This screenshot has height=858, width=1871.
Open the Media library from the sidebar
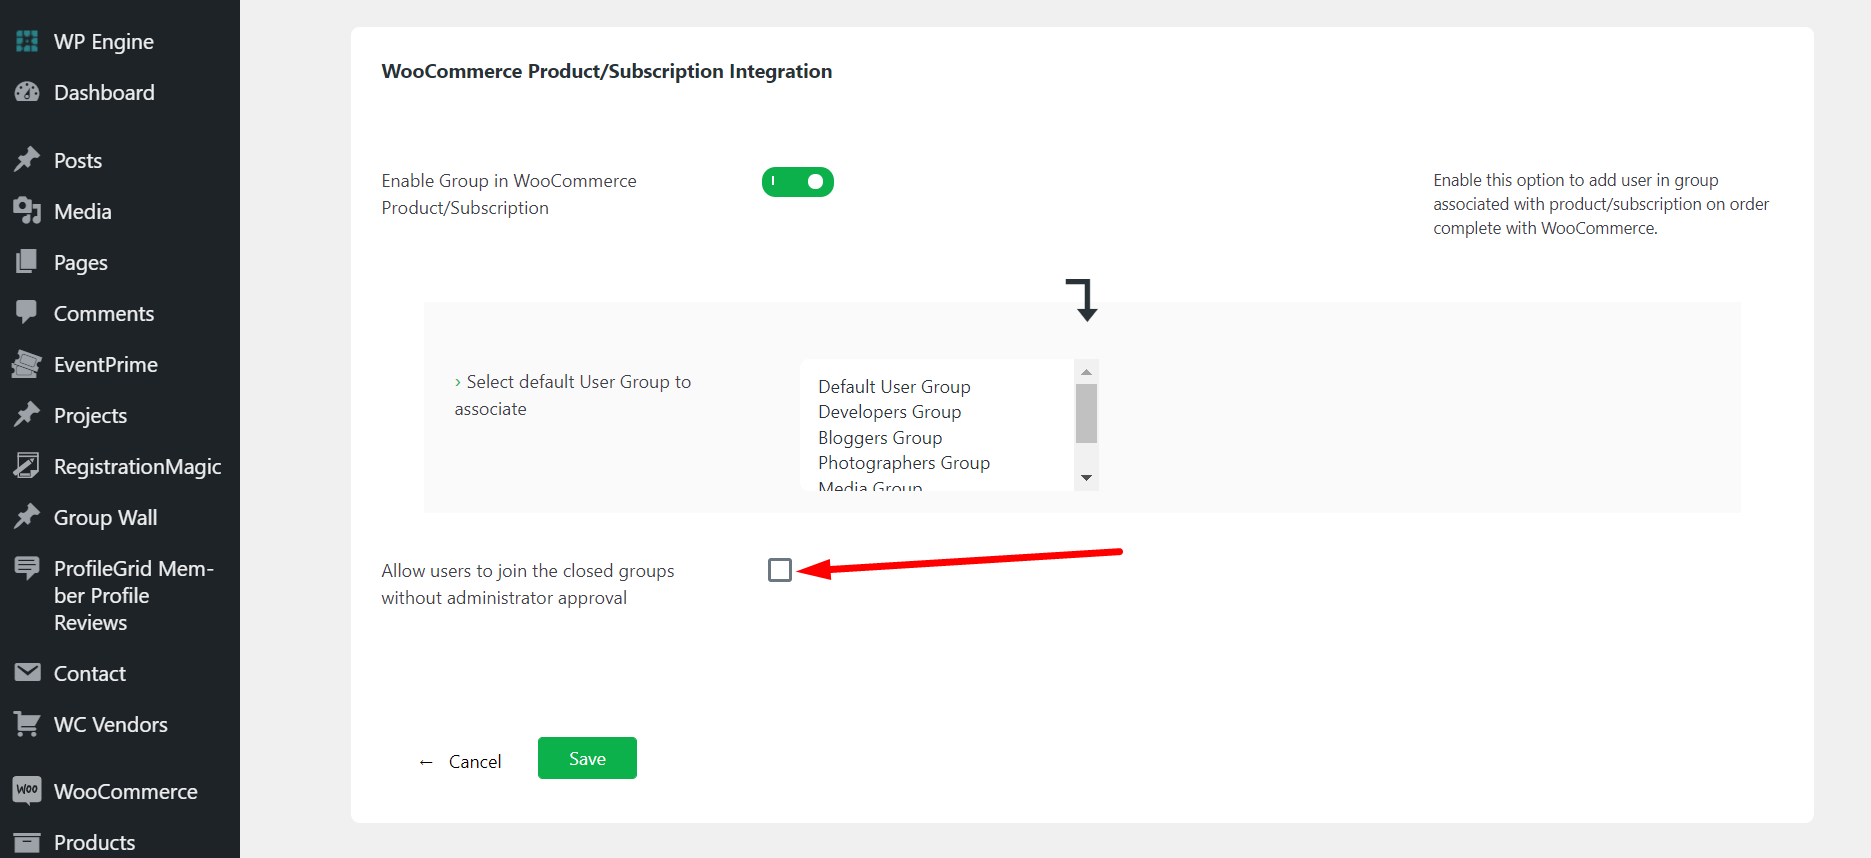tap(83, 211)
